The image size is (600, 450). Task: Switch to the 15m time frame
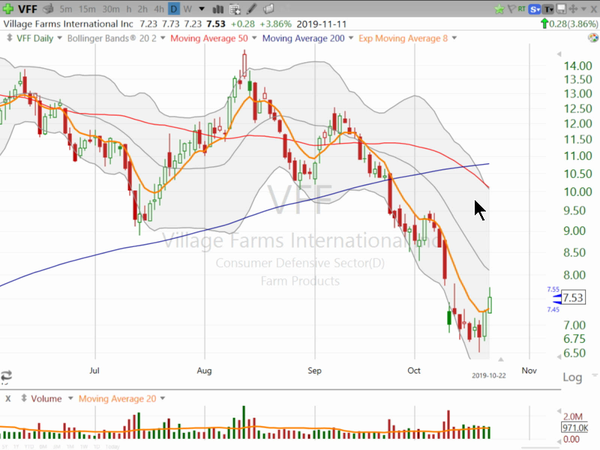point(87,9)
